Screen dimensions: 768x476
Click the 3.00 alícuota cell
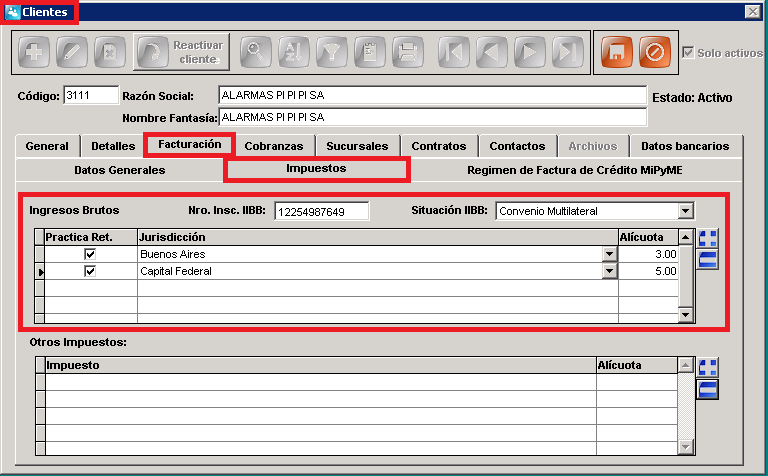pos(648,254)
